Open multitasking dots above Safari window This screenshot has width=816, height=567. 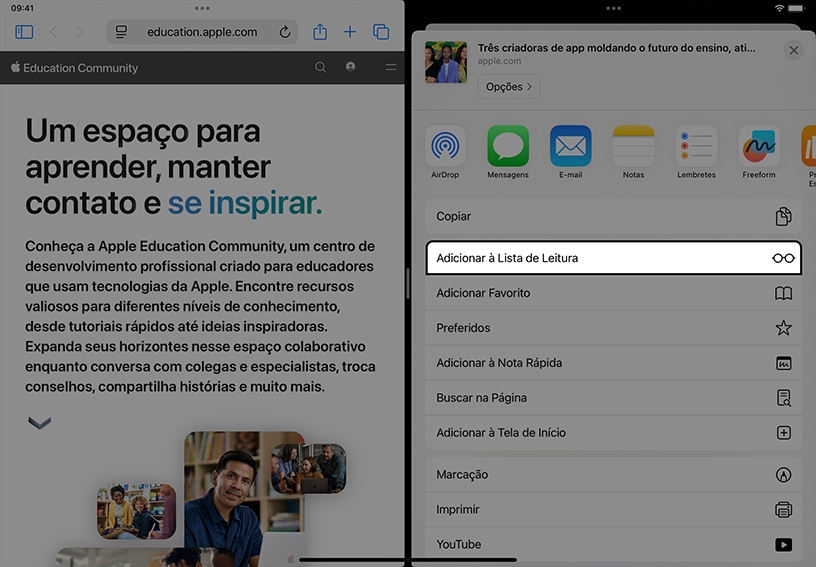[202, 8]
